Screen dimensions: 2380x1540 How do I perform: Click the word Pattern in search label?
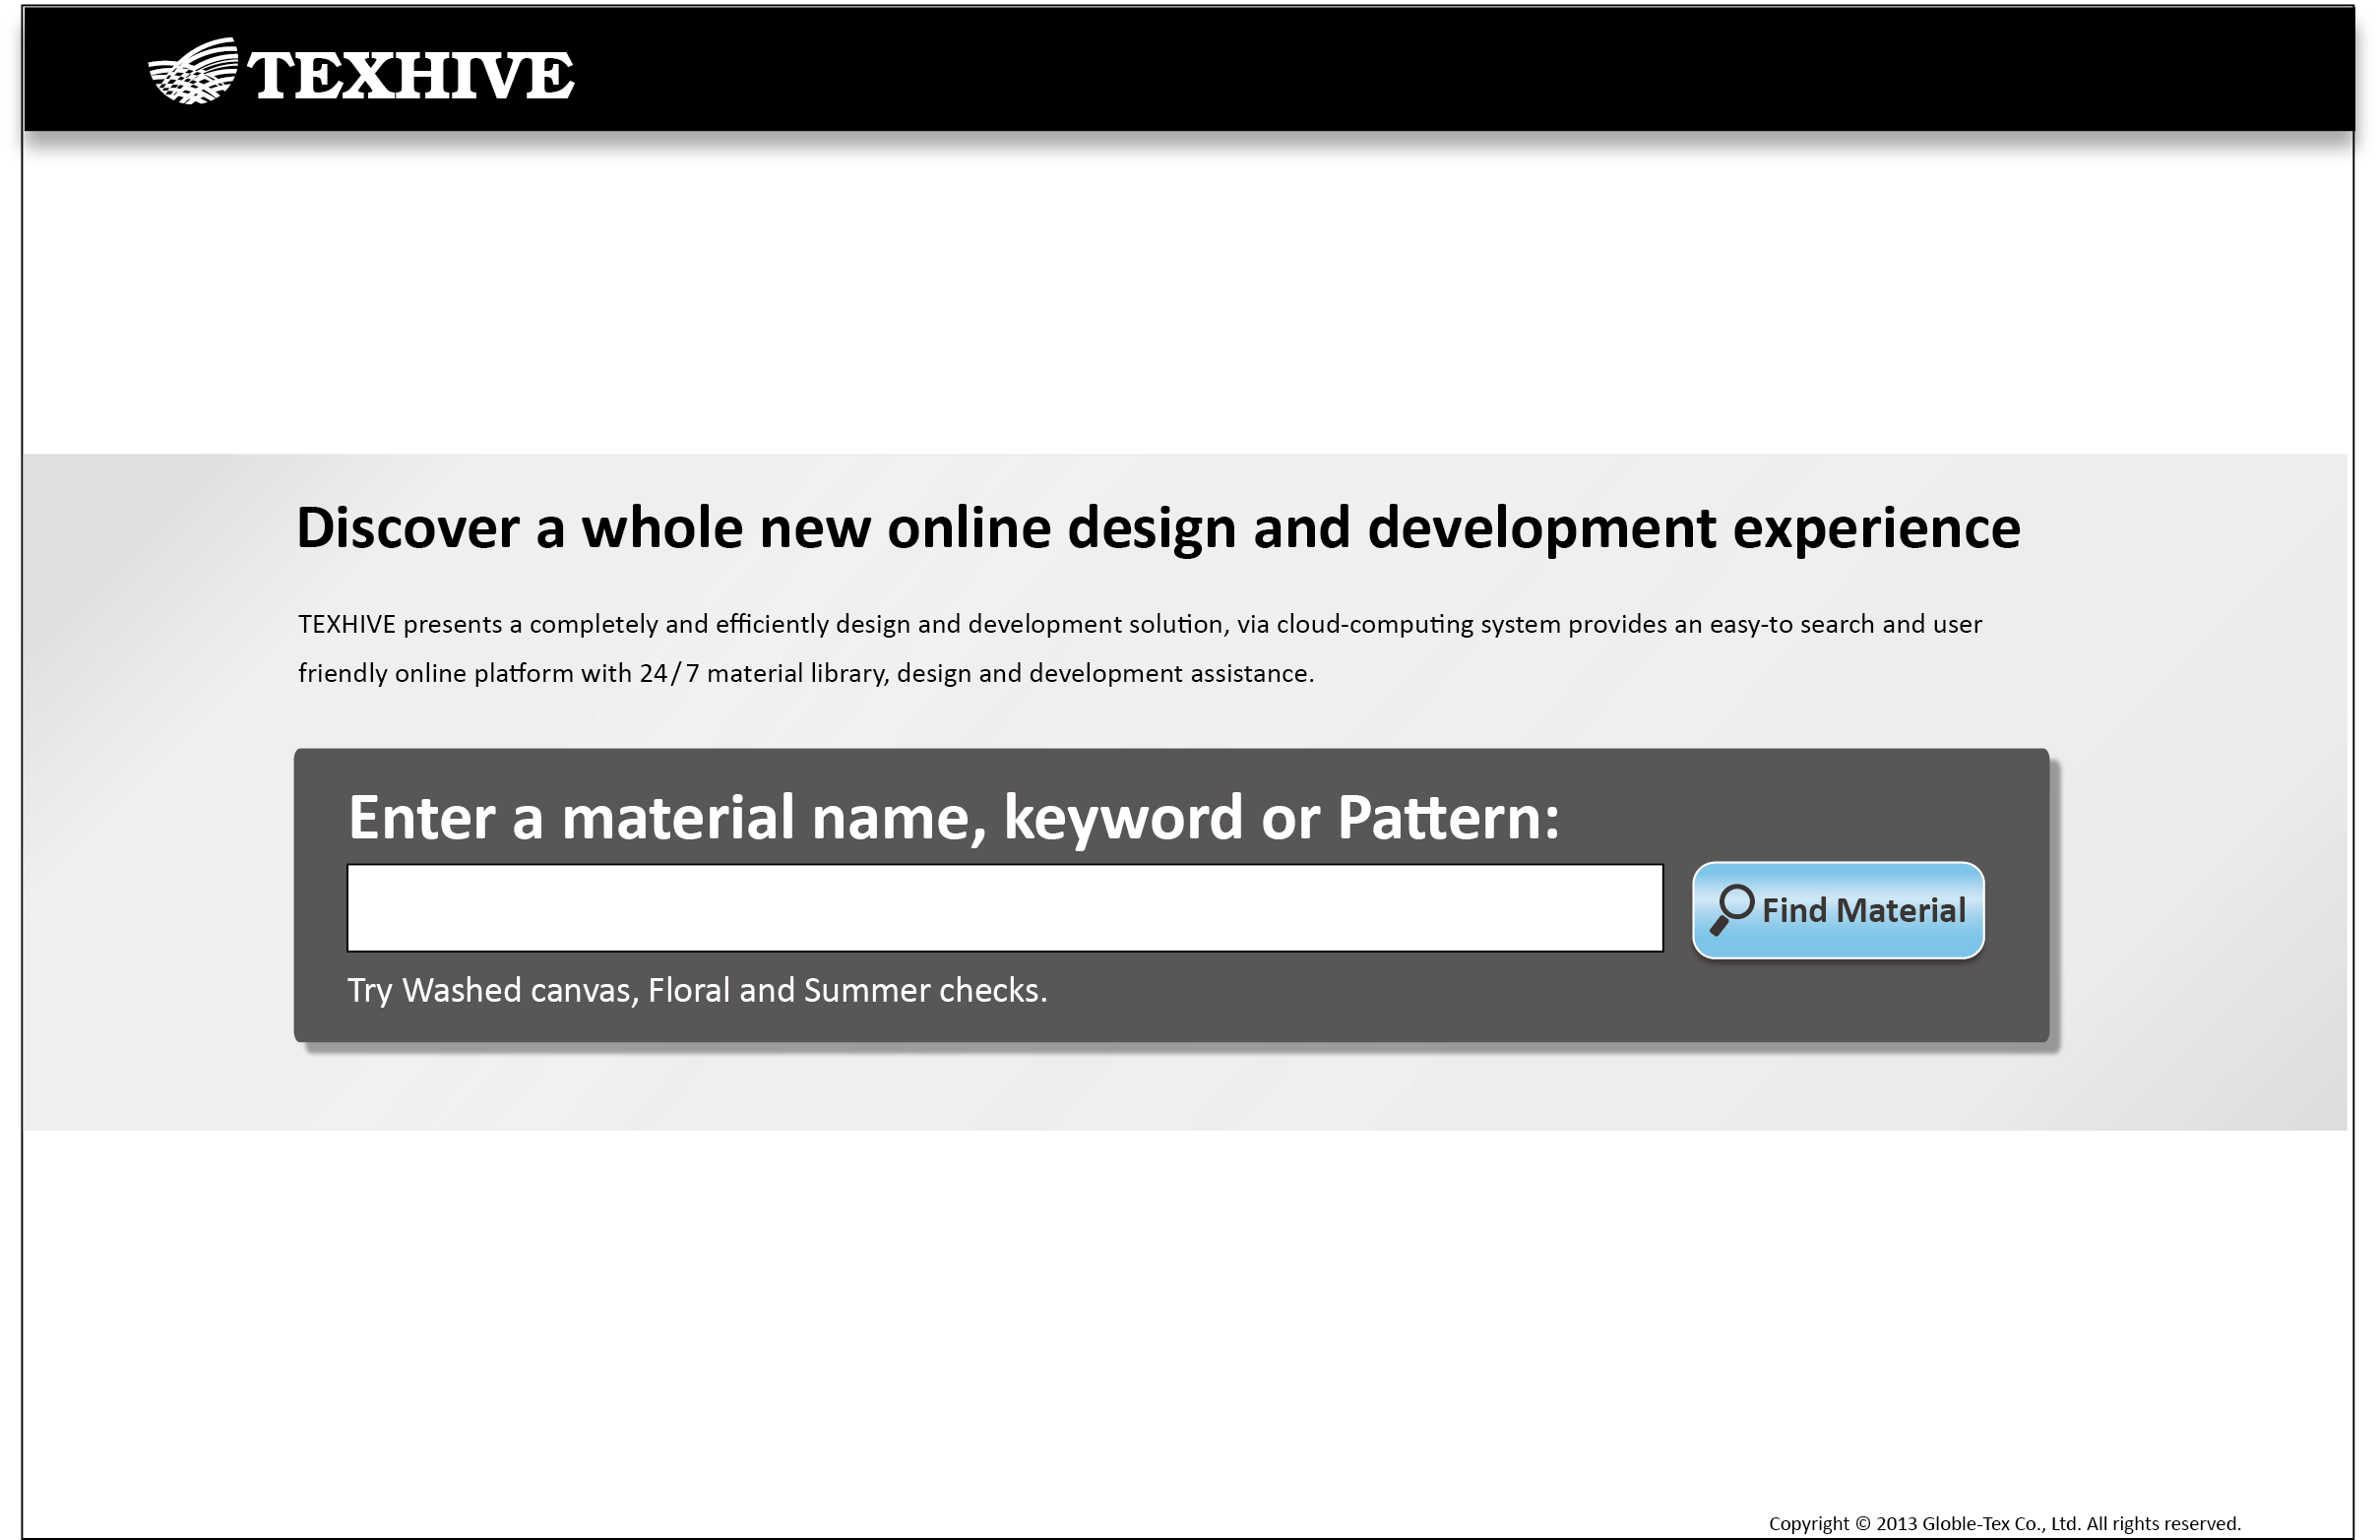click(1438, 818)
